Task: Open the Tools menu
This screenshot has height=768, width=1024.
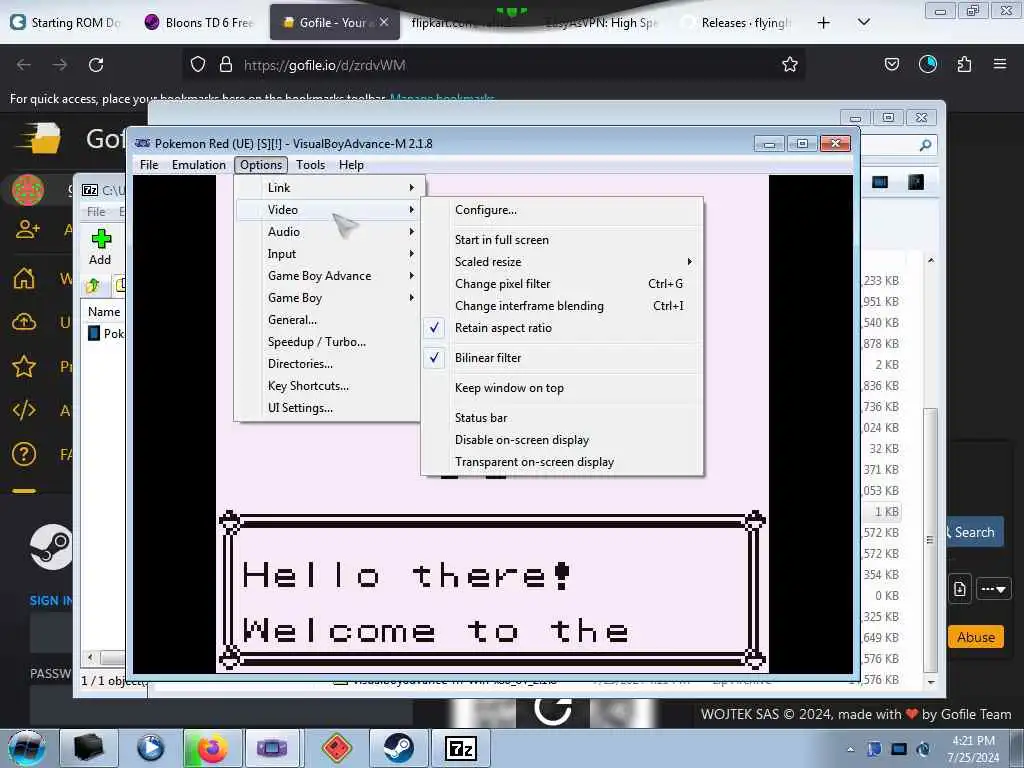Action: pos(310,165)
